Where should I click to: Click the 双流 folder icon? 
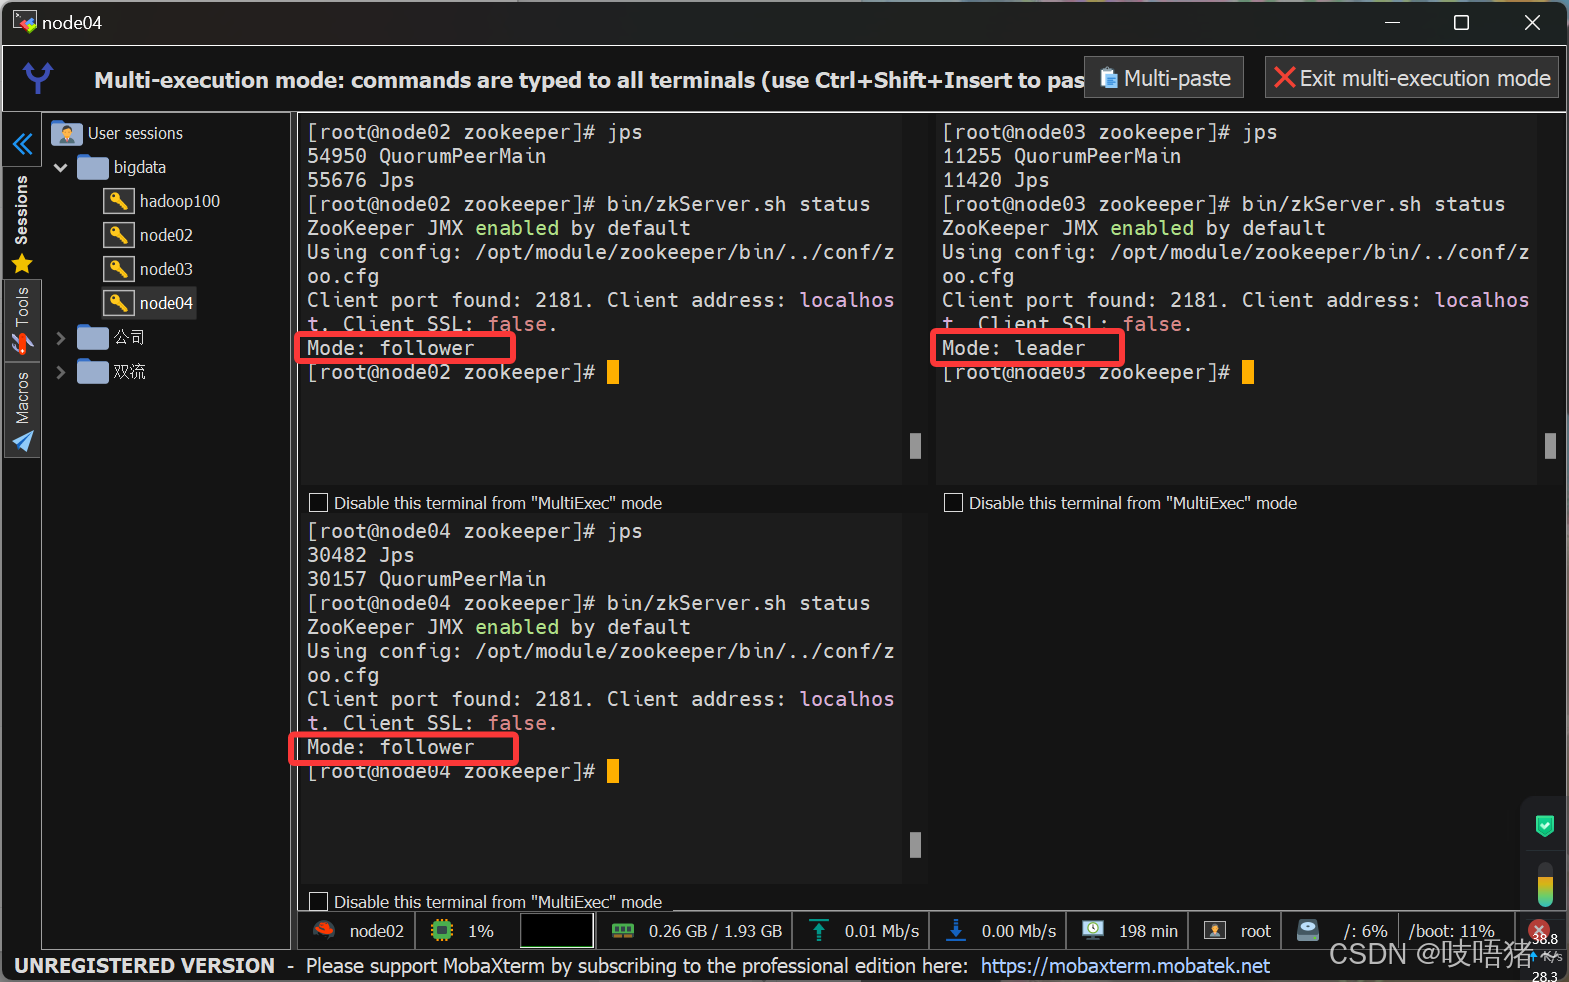93,371
